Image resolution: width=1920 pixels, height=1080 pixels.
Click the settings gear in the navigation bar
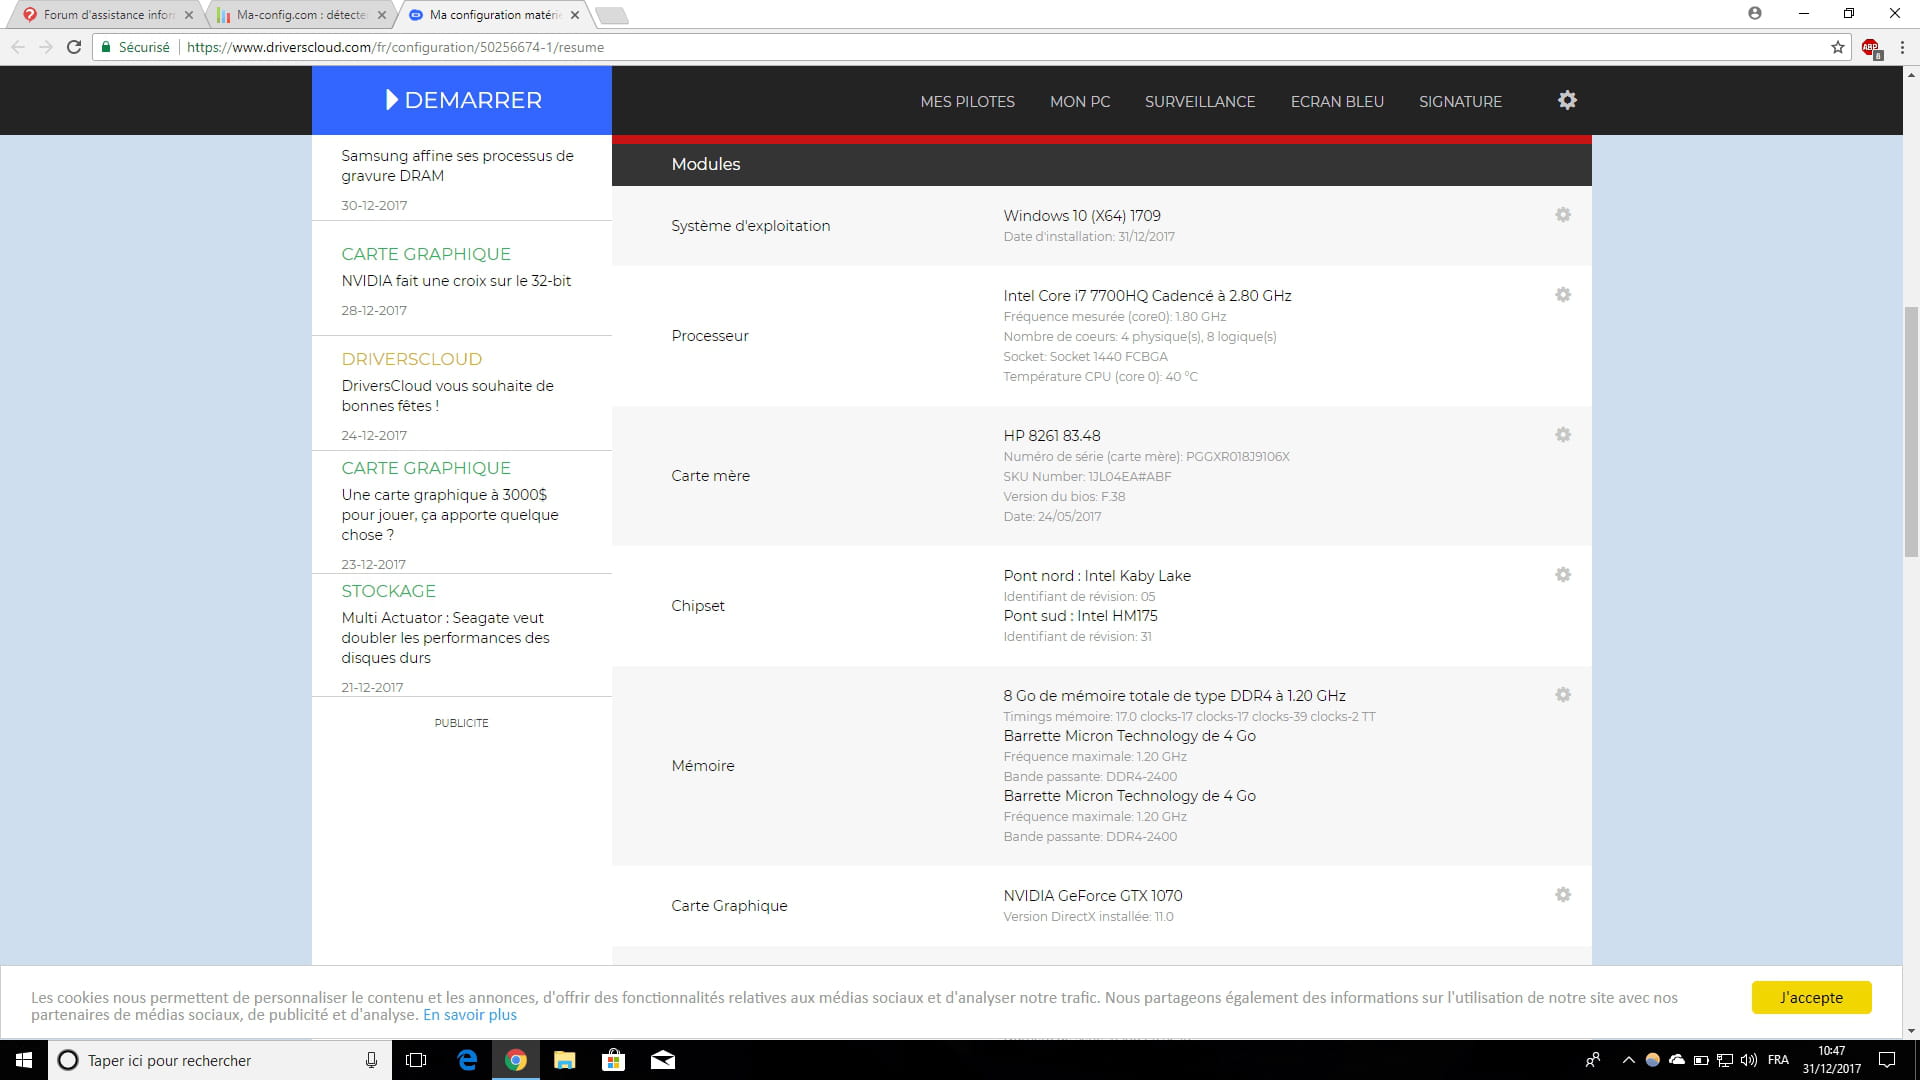tap(1567, 100)
